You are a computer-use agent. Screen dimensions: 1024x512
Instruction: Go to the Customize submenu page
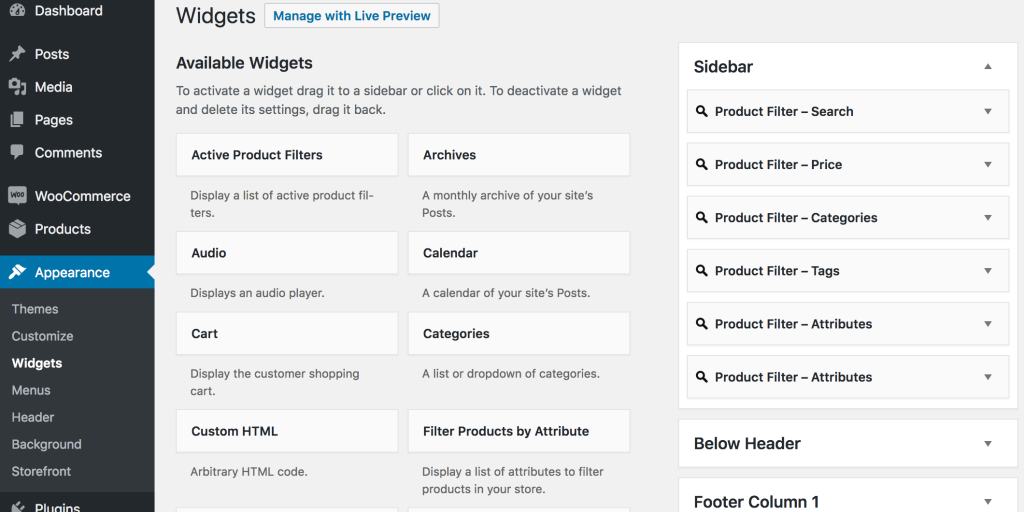pos(42,336)
